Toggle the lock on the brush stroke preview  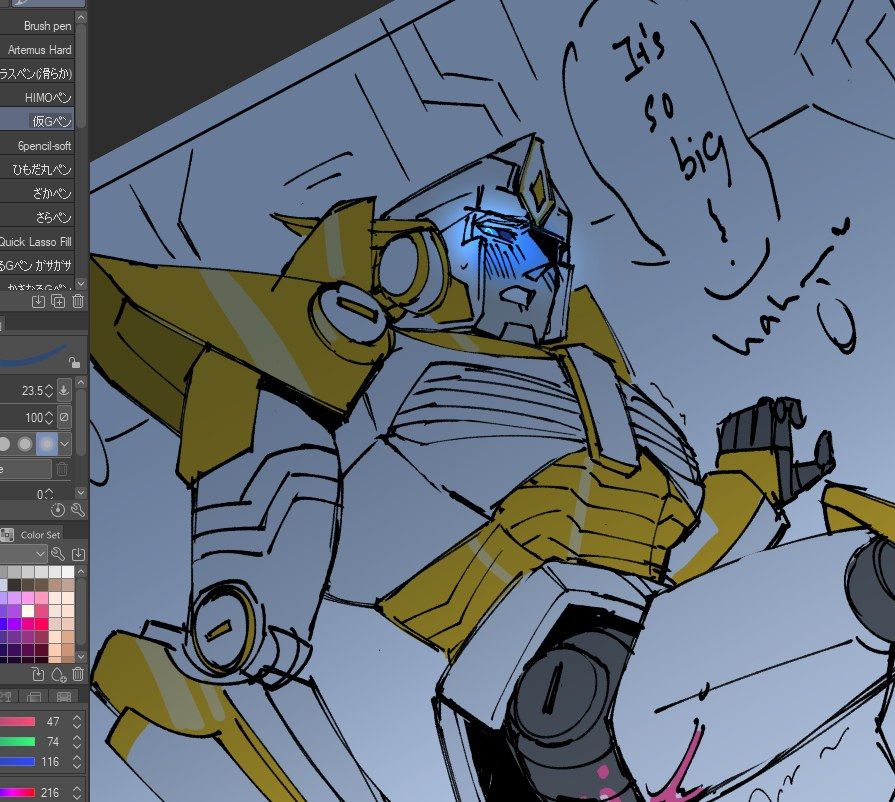(74, 362)
